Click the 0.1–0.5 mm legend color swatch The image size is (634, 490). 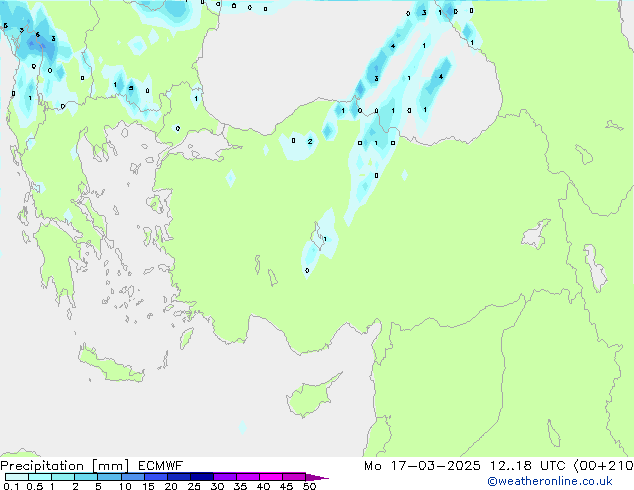pos(17,477)
